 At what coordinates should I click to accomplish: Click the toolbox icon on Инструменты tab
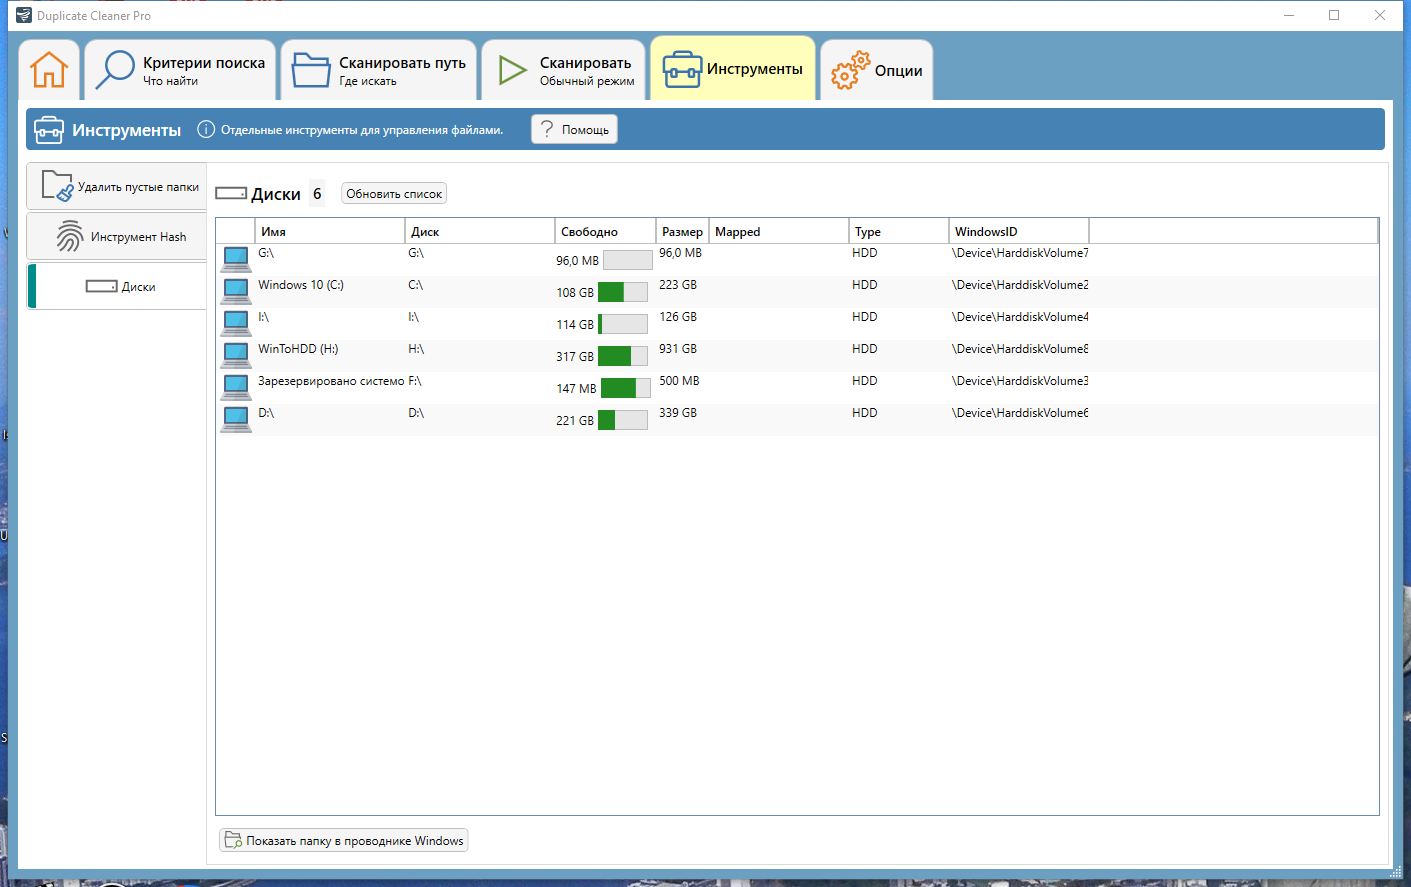tap(682, 69)
